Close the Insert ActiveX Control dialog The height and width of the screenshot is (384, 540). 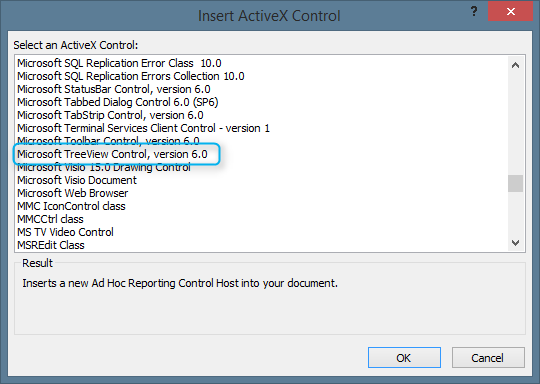(x=510, y=11)
